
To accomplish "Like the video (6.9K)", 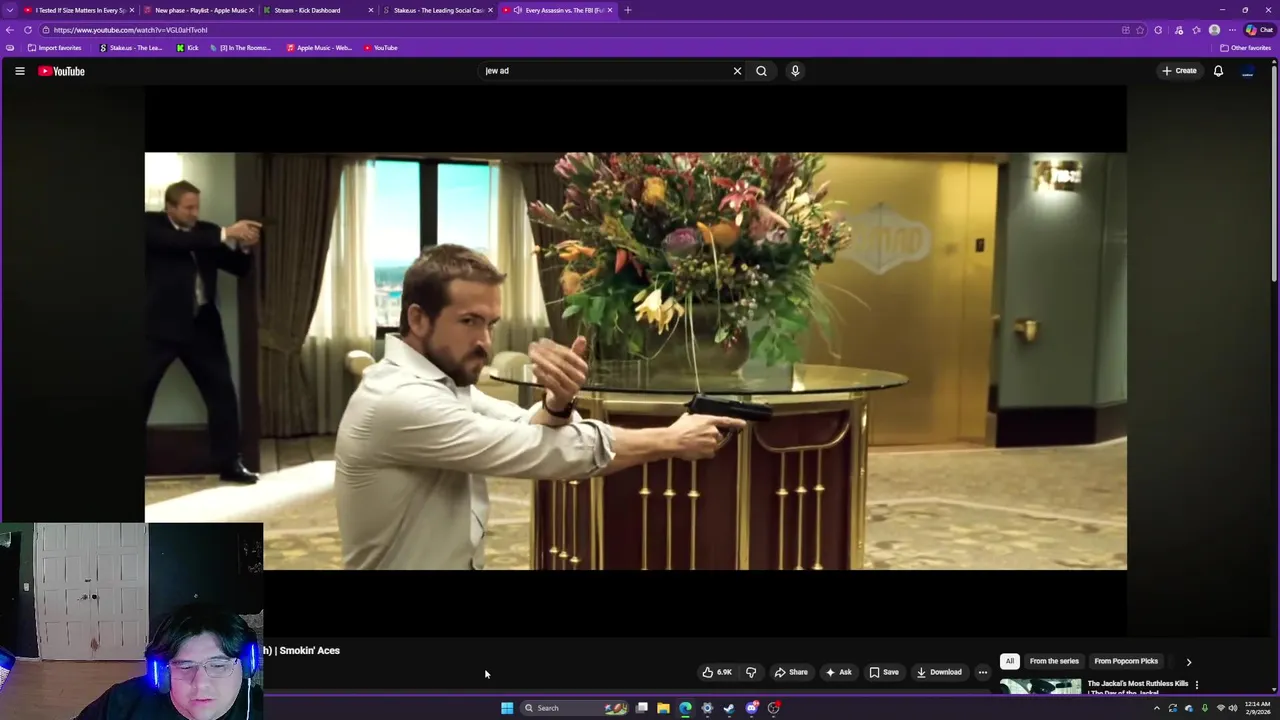I will [717, 672].
